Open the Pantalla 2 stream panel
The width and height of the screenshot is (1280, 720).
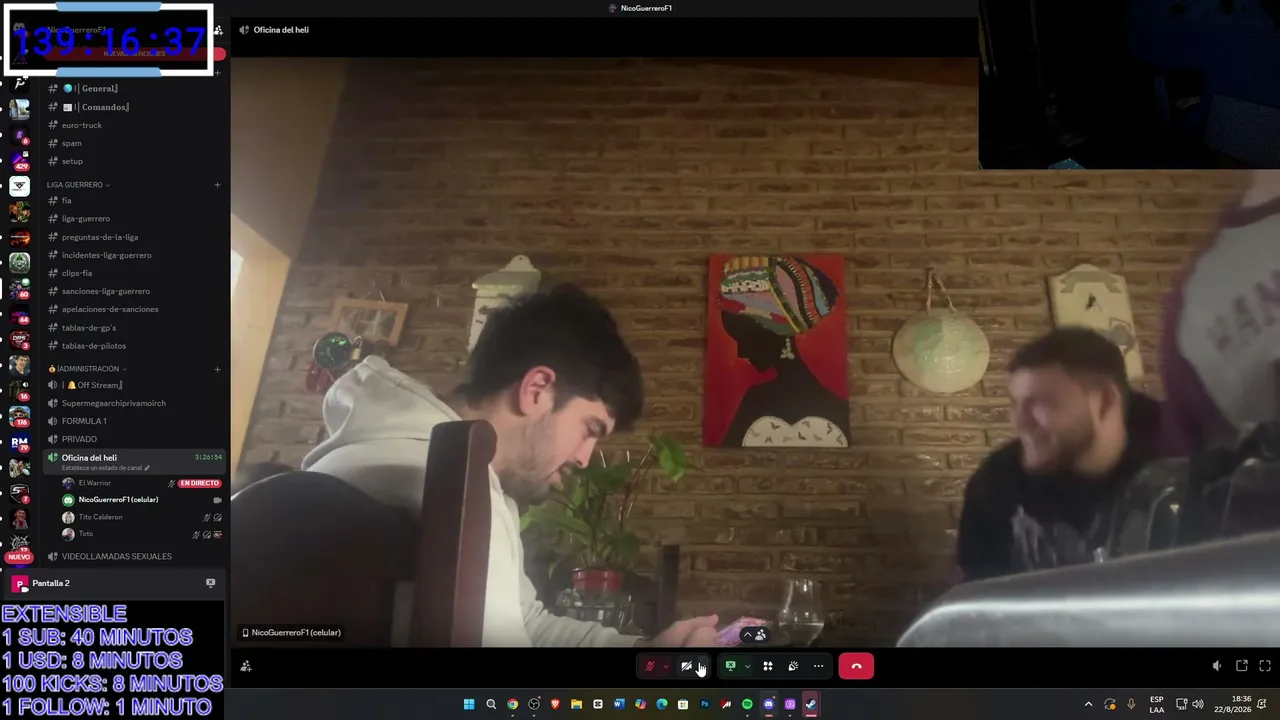pos(114,583)
